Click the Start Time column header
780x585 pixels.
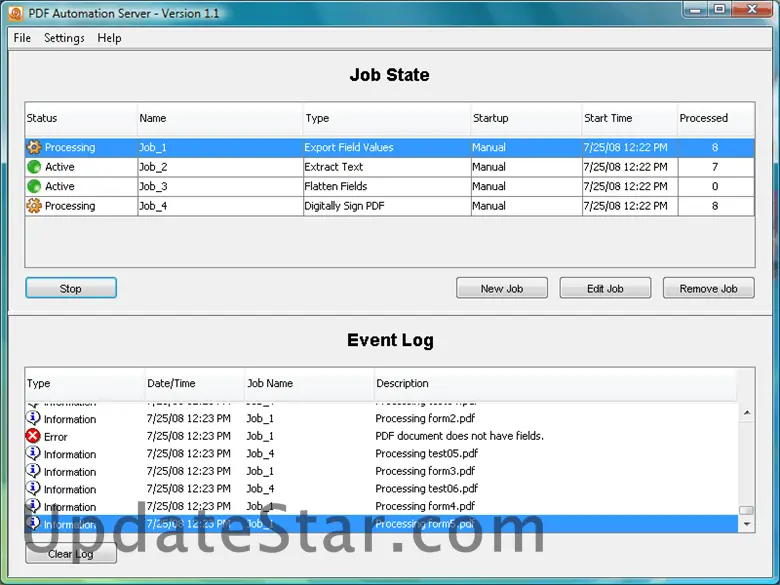click(x=630, y=118)
